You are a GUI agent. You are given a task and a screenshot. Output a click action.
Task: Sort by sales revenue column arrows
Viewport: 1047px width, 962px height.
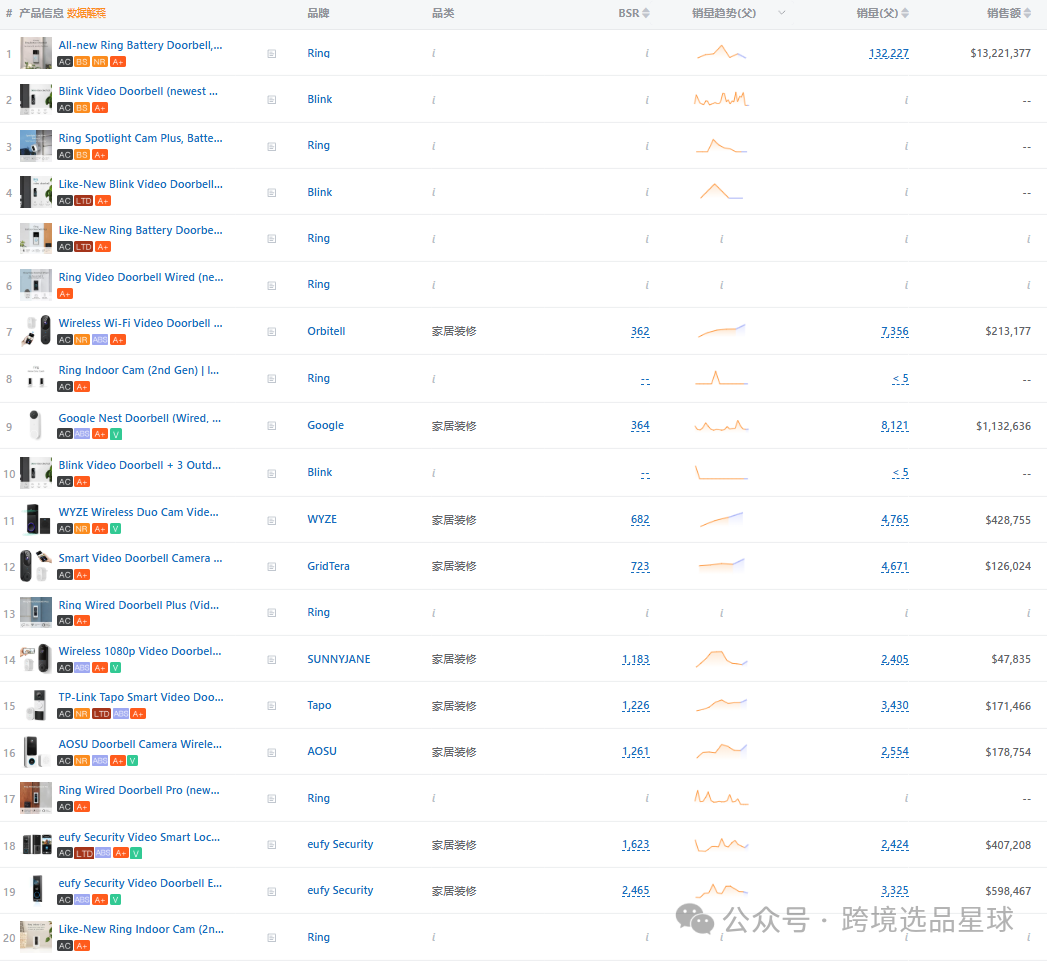1028,13
